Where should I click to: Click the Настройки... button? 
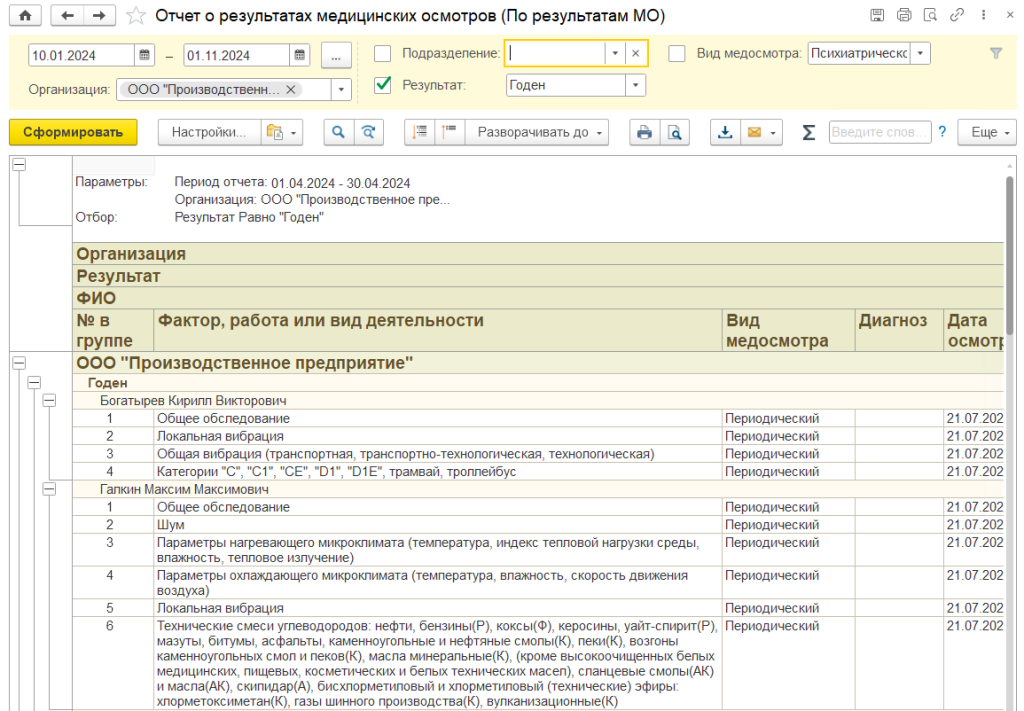[208, 132]
